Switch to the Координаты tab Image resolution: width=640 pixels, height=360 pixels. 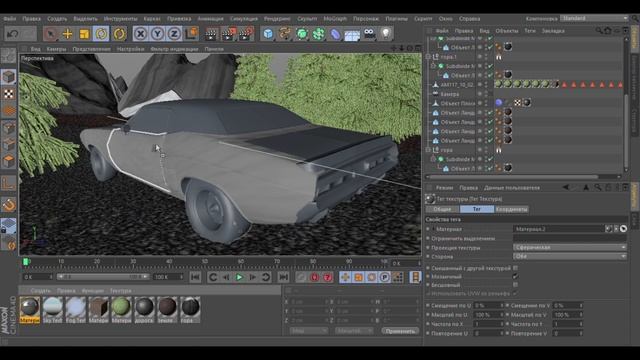(512, 209)
